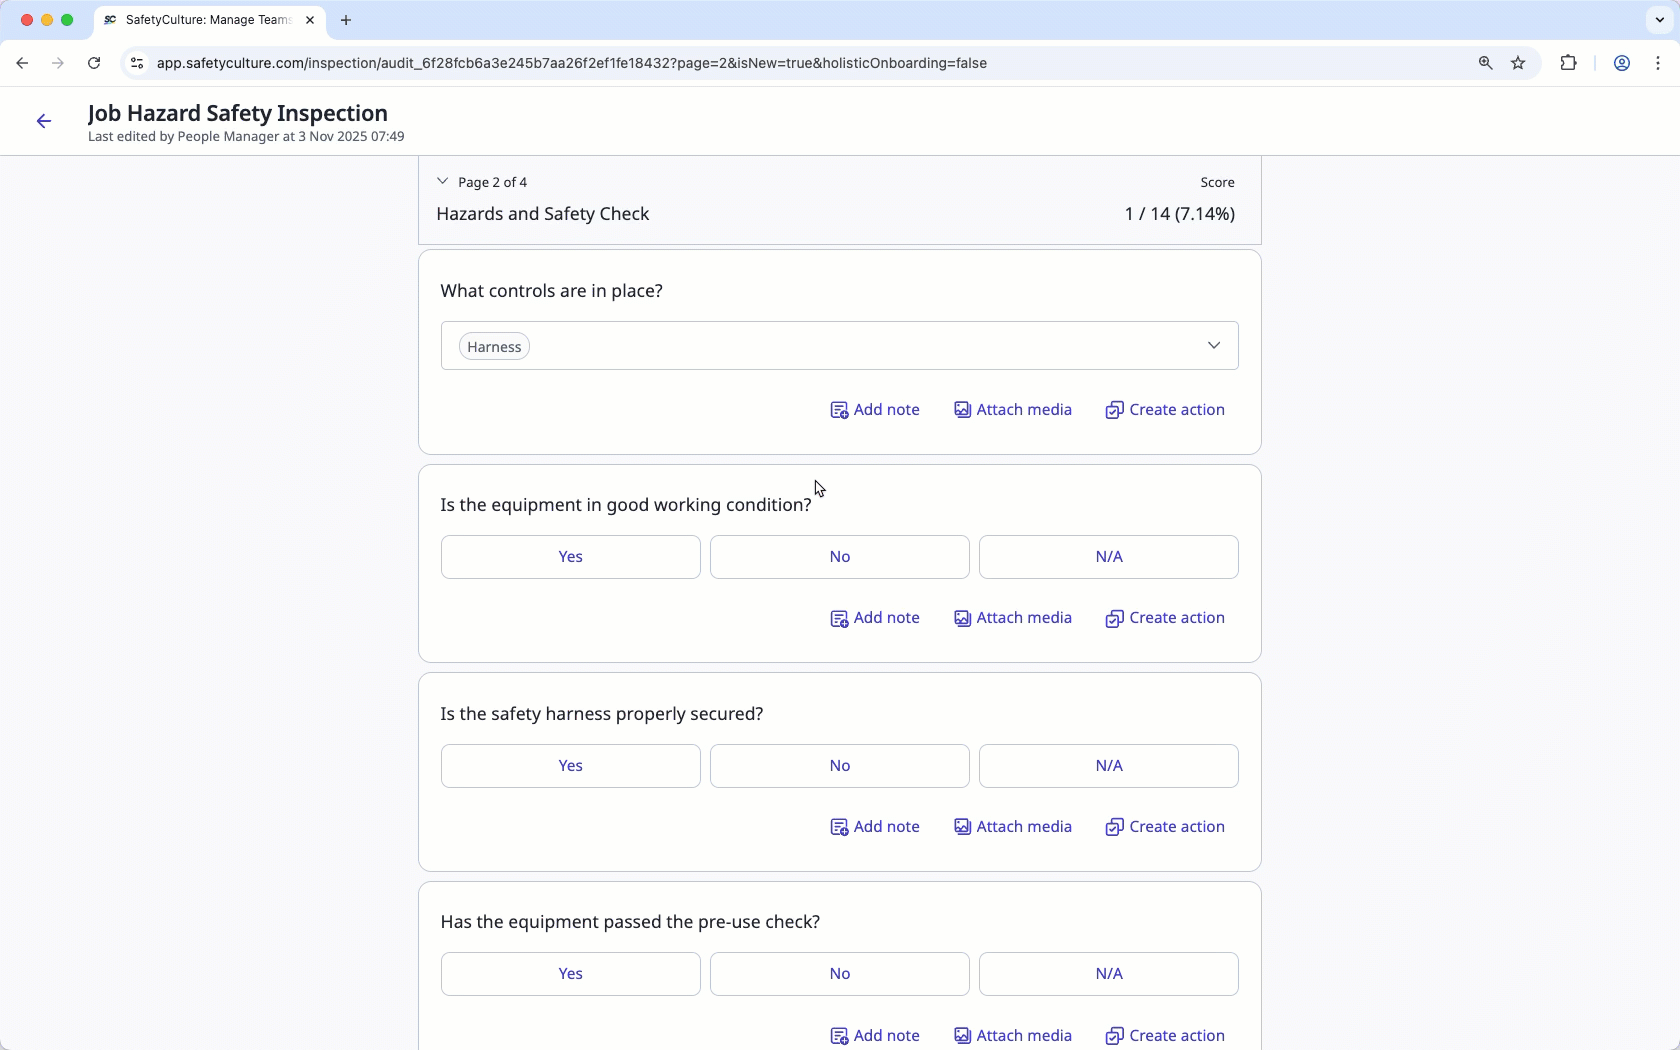Click the score '1 / 14 (7.14%)'
1680x1050 pixels.
point(1179,214)
